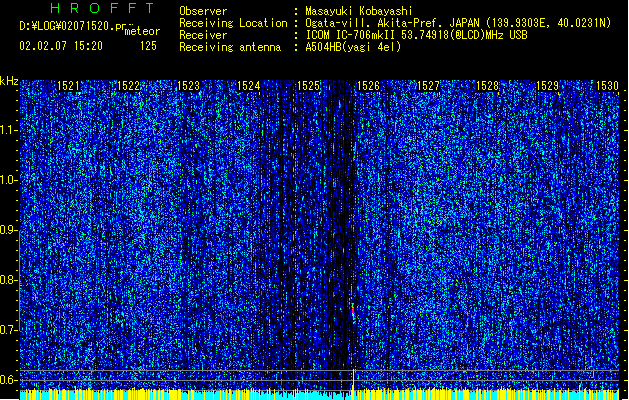Click the tall yellow level spike below 1526

pos(353,380)
